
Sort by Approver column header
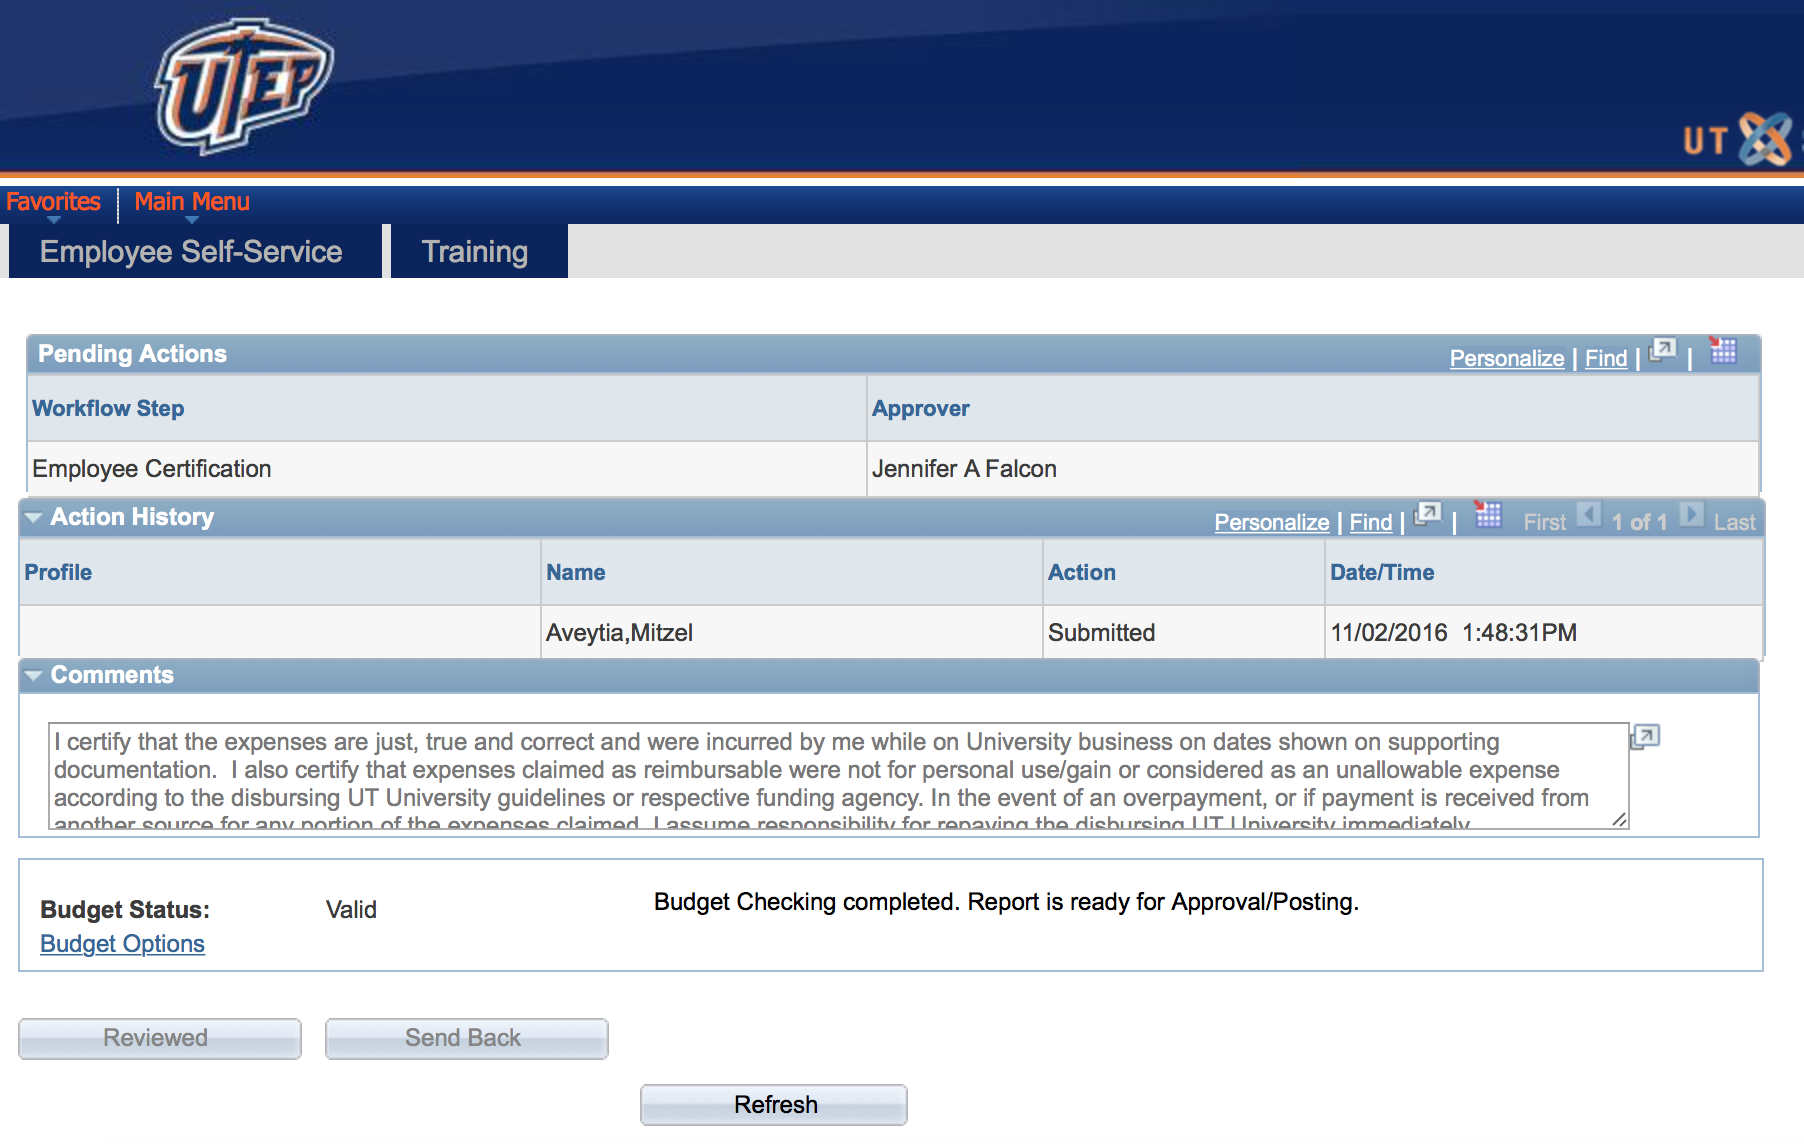click(921, 408)
